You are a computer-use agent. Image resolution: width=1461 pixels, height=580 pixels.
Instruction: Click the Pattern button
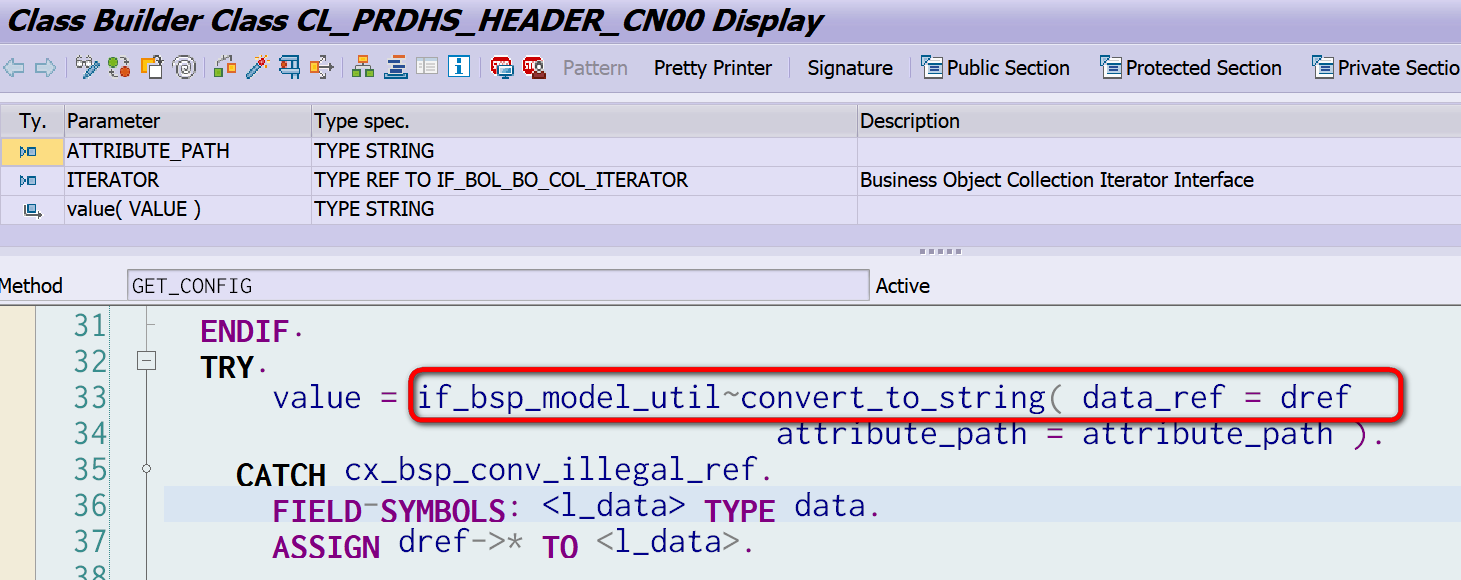point(595,68)
